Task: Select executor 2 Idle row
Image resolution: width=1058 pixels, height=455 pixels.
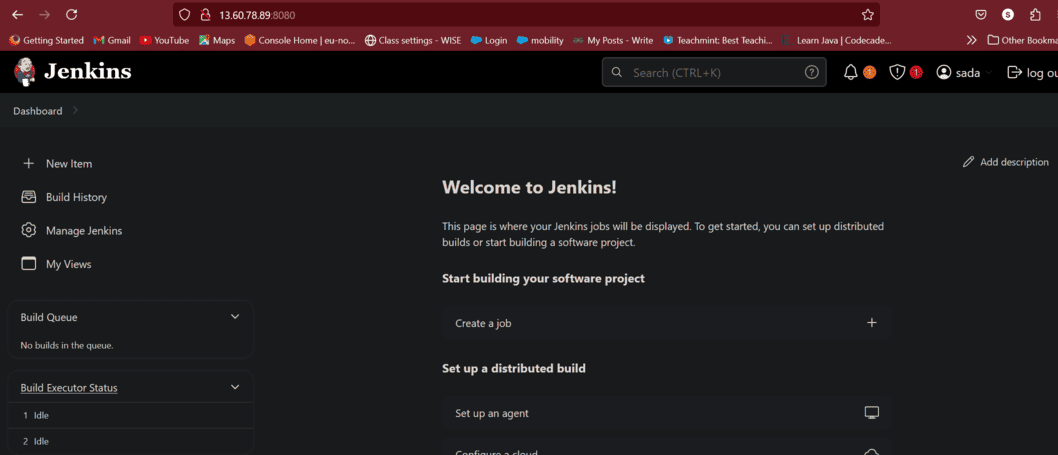Action: (x=130, y=441)
